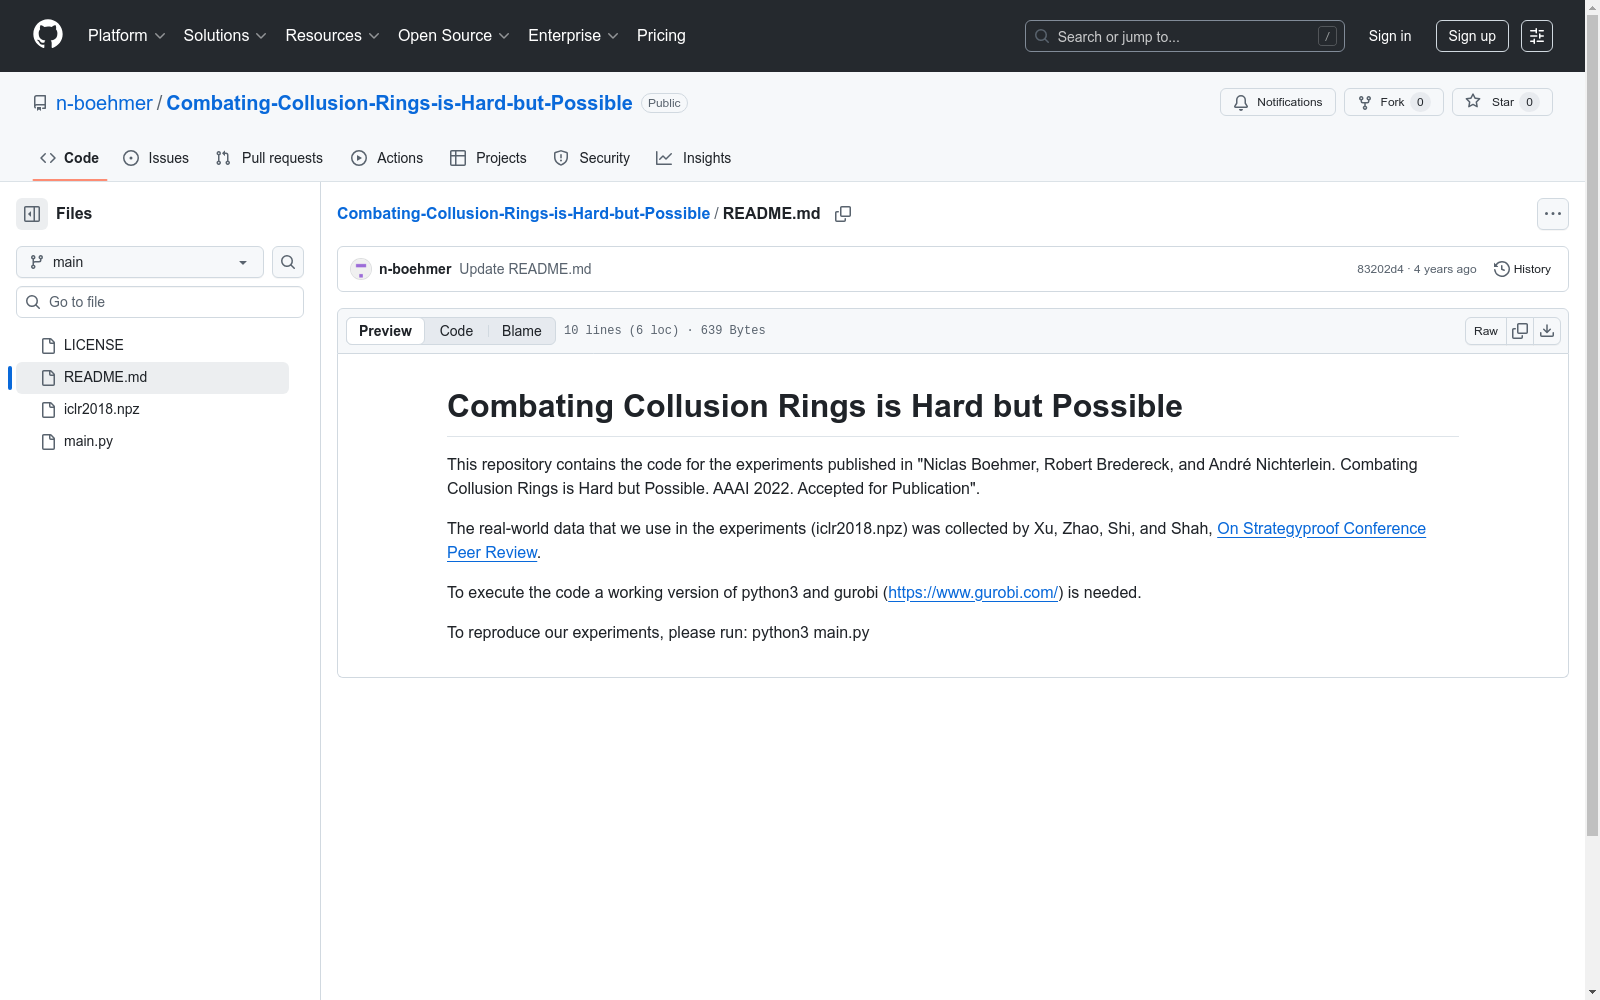
Task: Star the repository
Action: point(1500,101)
